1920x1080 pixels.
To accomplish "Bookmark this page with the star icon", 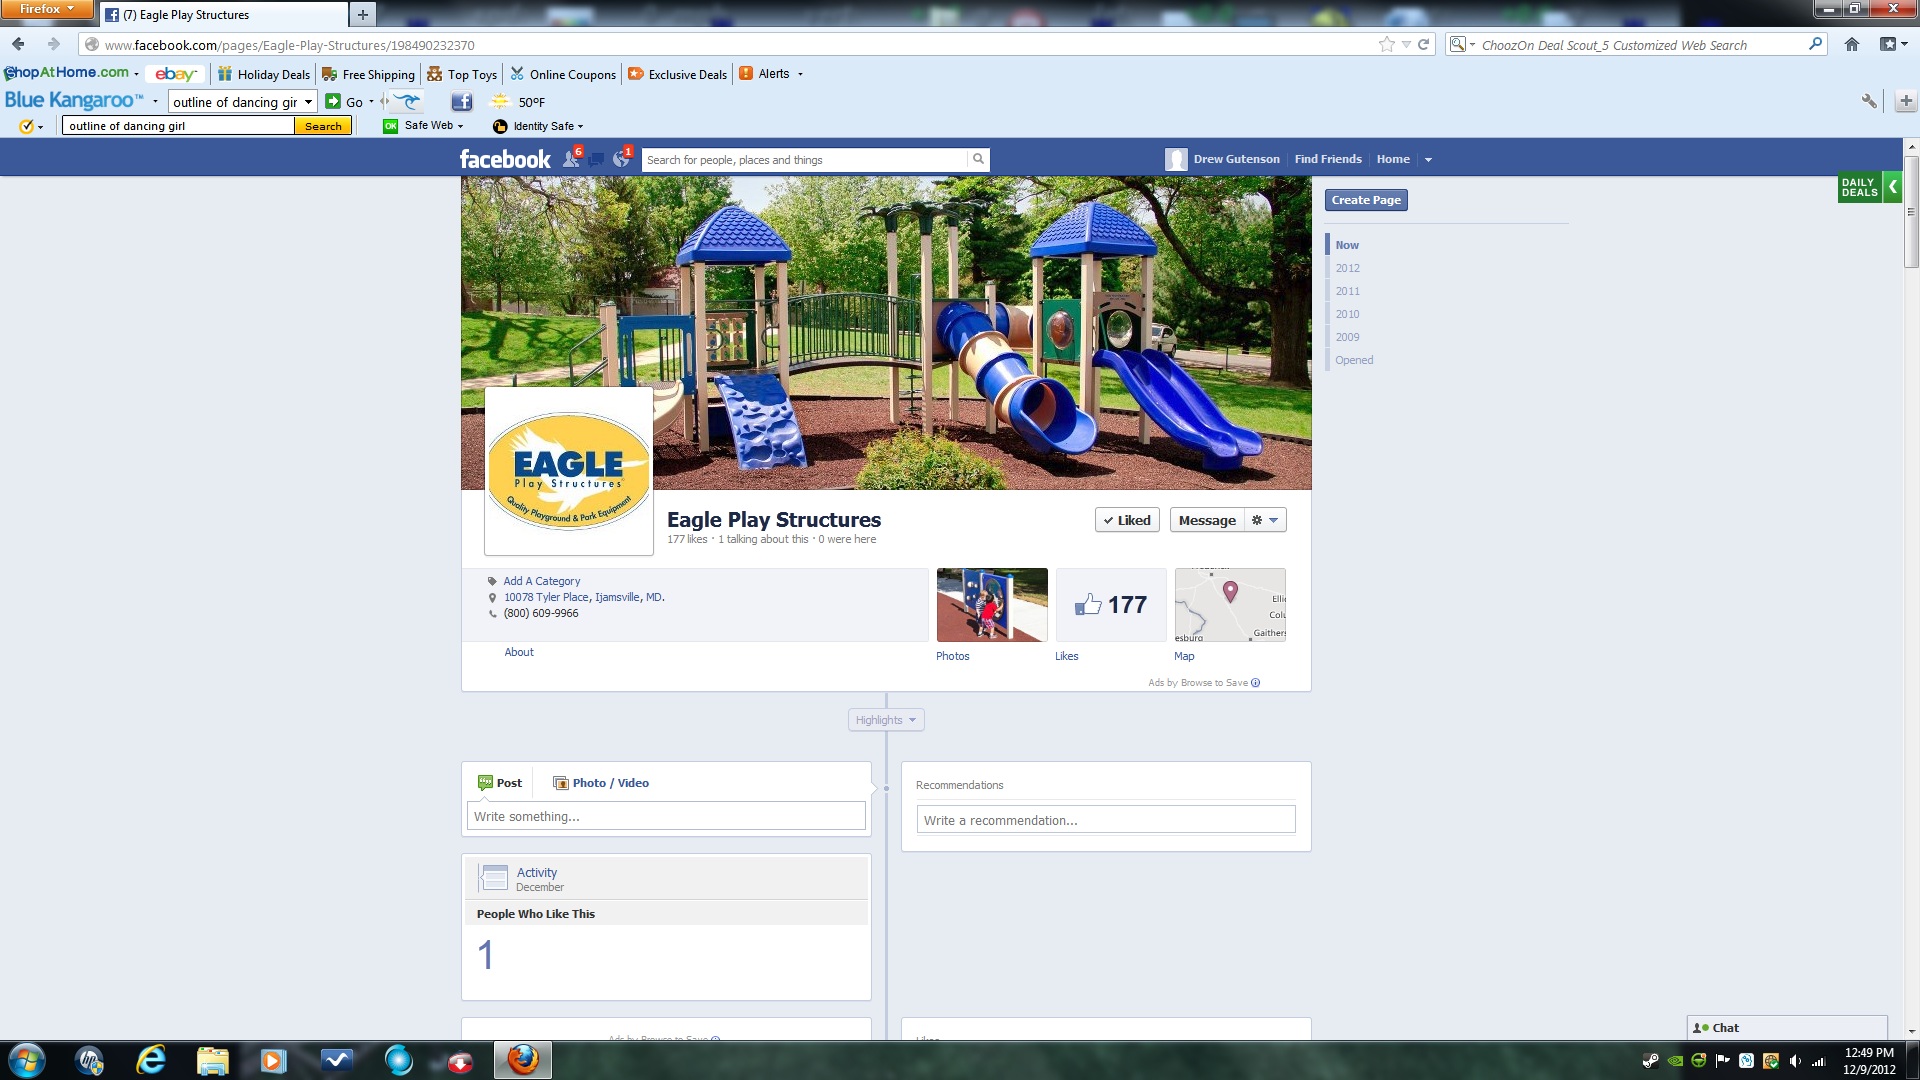I will click(x=1386, y=44).
